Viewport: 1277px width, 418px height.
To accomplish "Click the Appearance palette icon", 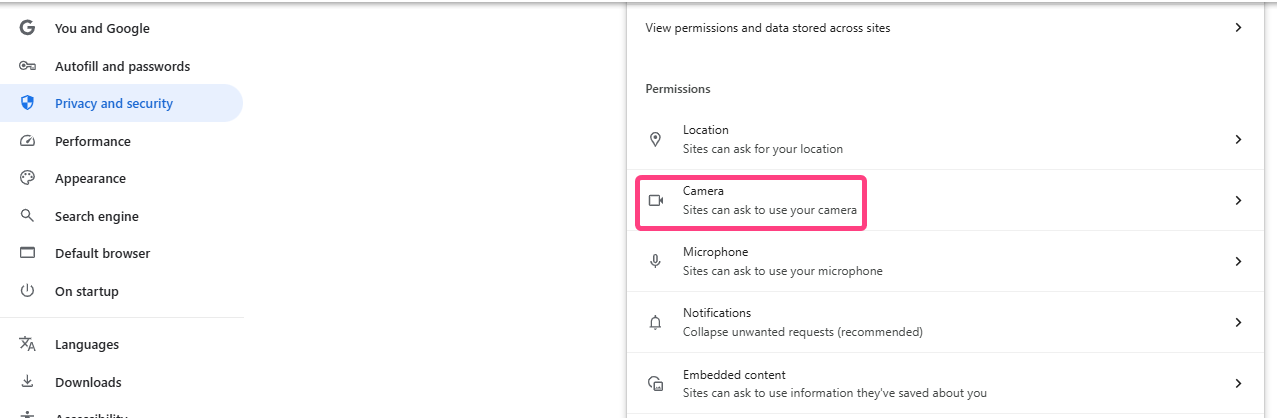I will point(27,178).
